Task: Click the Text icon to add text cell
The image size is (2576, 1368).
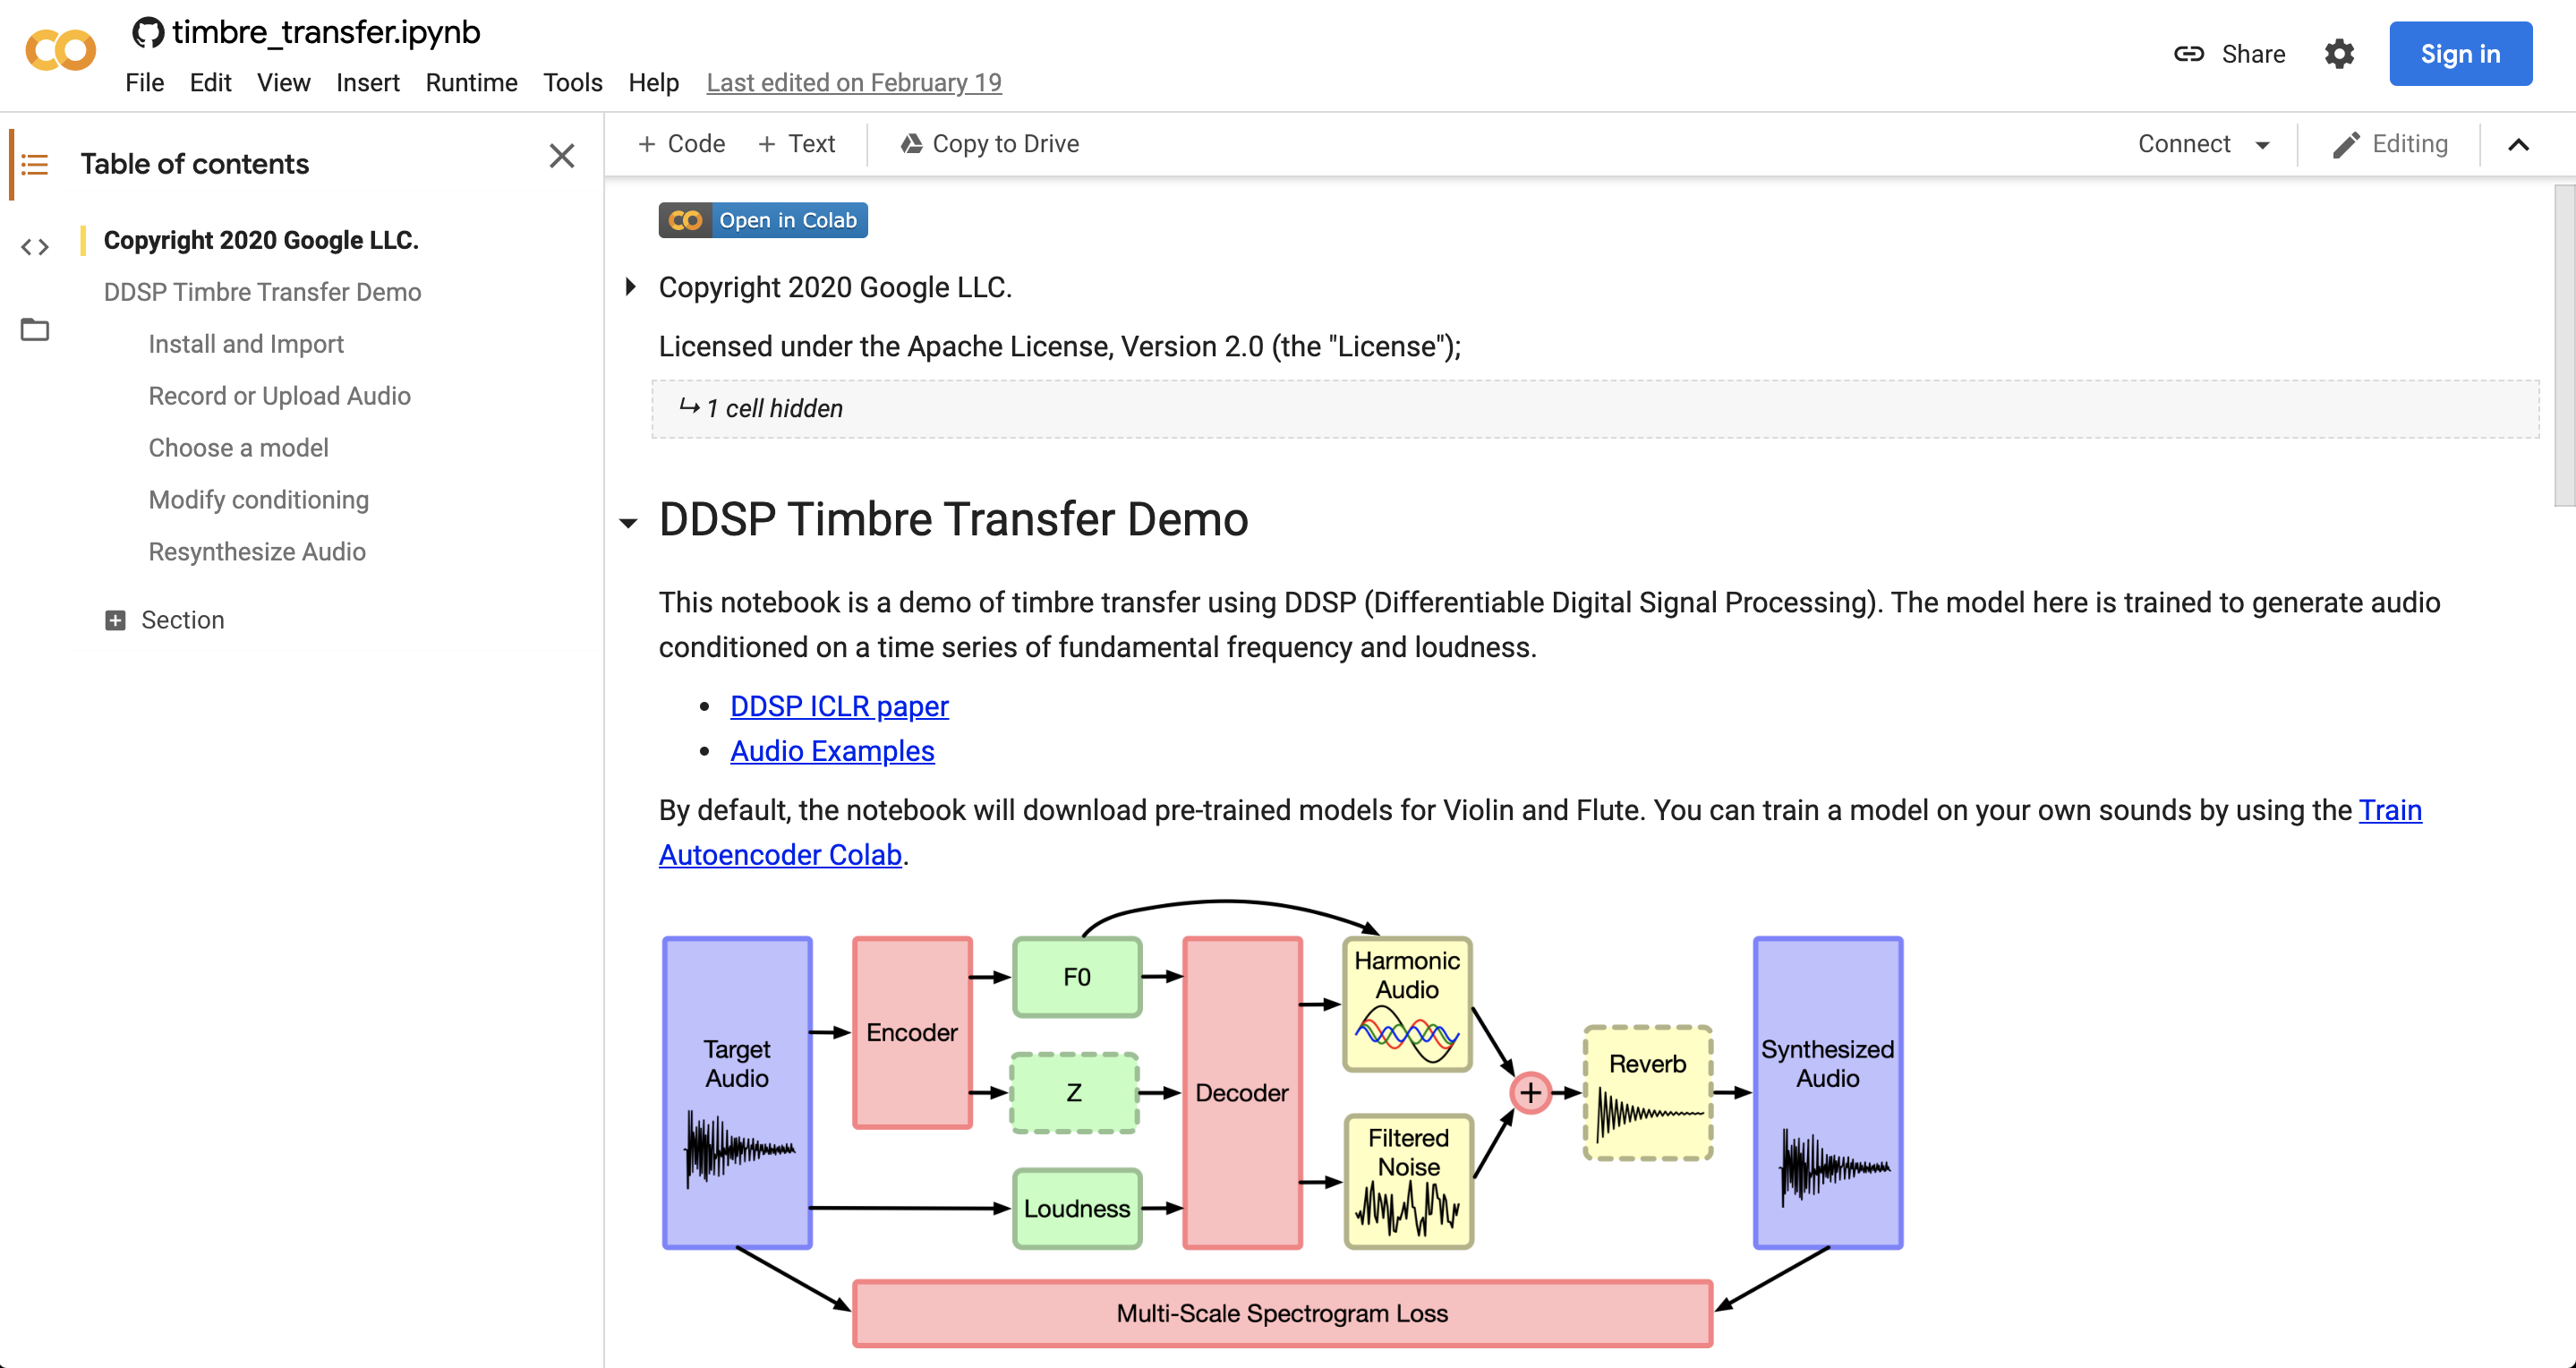Action: [x=796, y=143]
